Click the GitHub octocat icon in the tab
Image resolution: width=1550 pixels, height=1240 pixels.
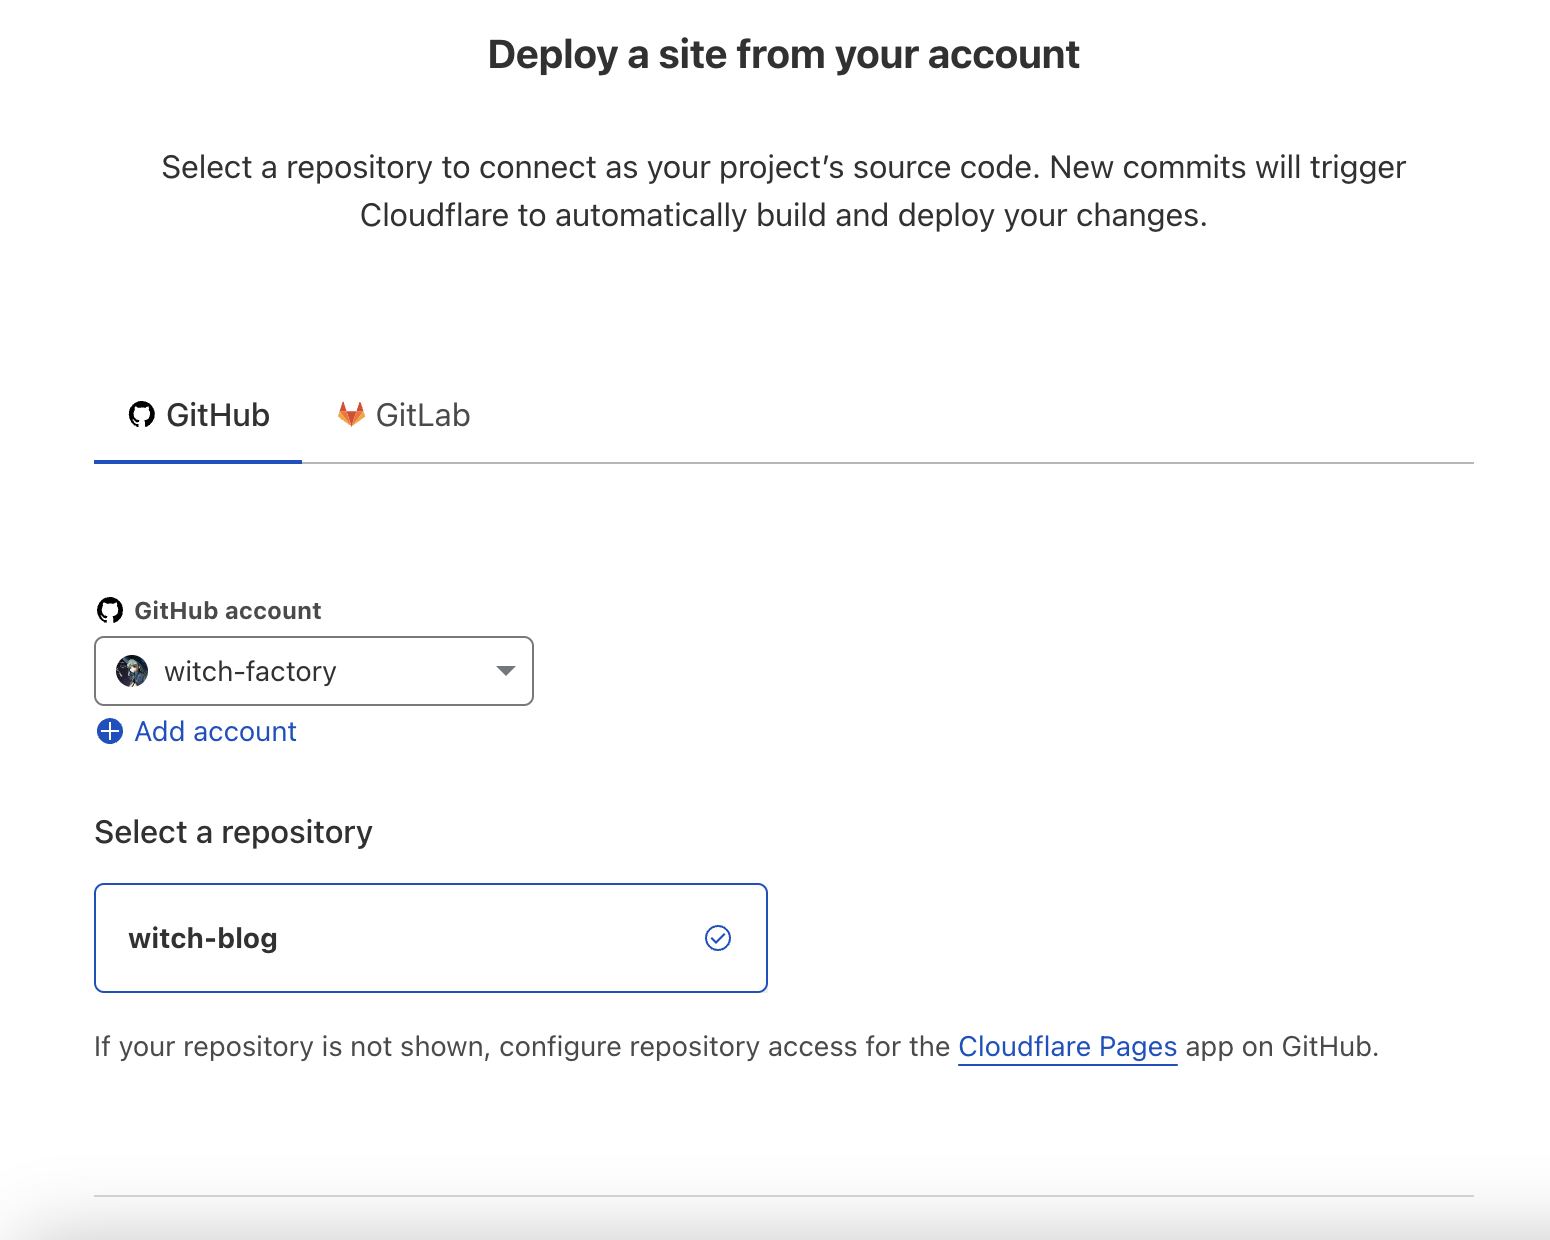pos(141,415)
